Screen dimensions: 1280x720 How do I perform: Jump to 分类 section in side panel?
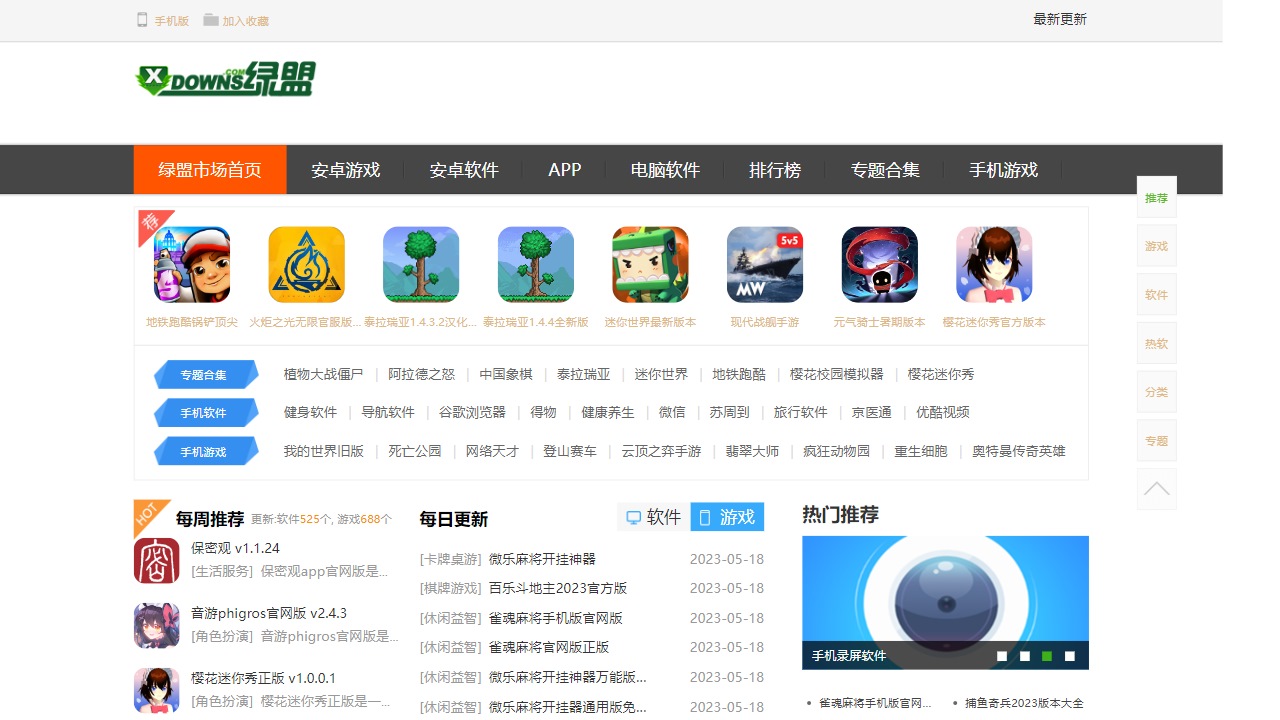pos(1157,392)
